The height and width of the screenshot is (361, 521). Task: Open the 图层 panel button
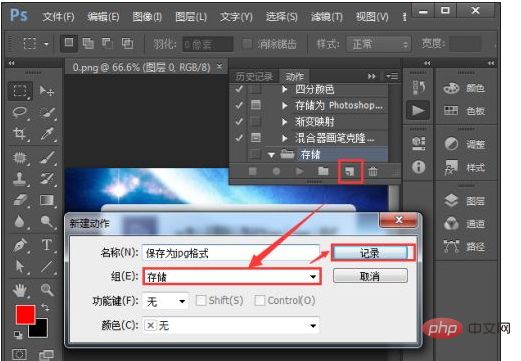point(465,201)
